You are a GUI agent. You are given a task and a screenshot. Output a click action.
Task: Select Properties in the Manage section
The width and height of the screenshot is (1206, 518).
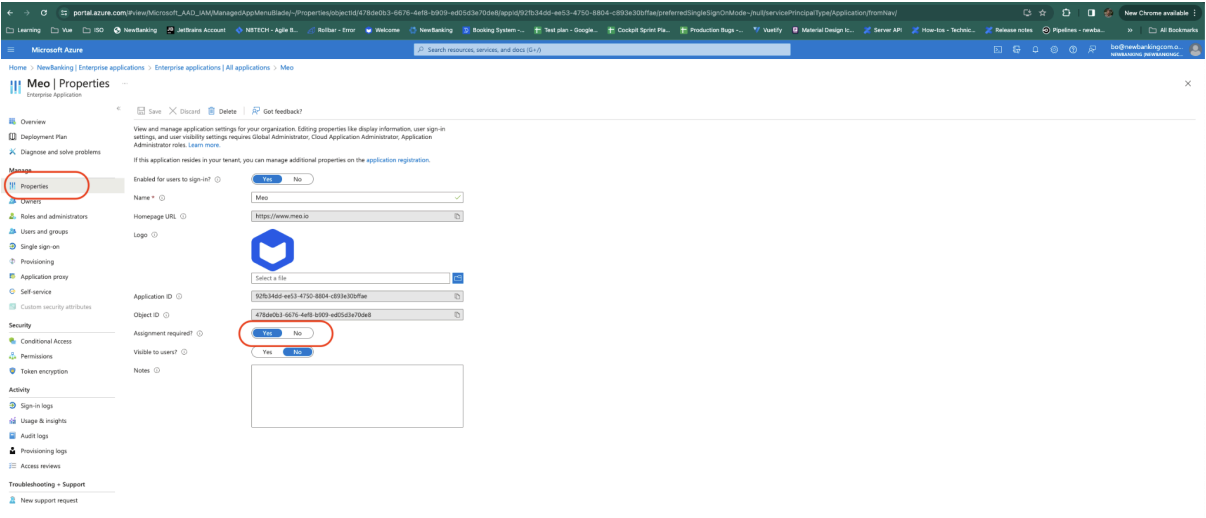tap(34, 186)
